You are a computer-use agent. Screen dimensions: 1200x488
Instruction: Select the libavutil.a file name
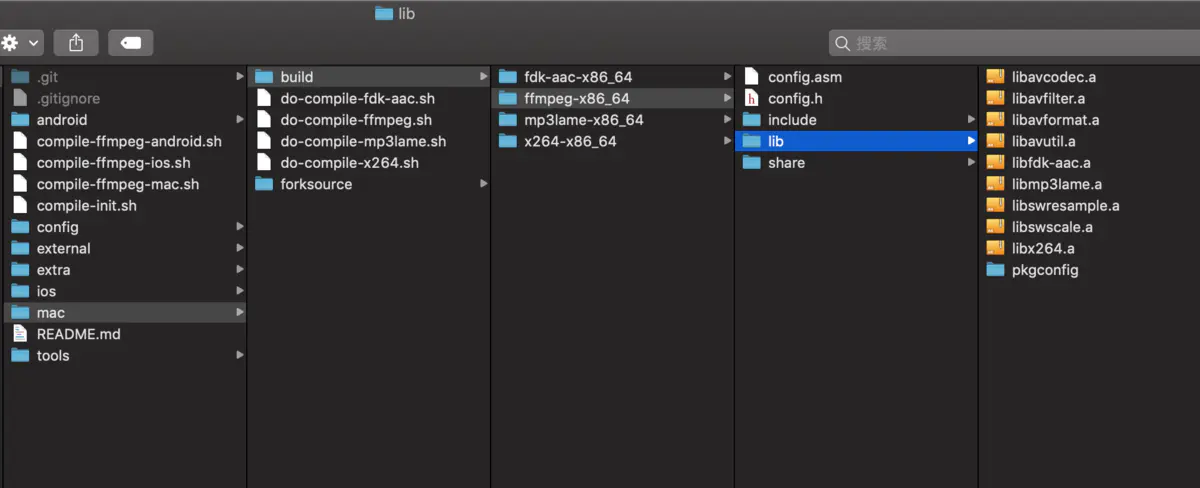click(1044, 141)
